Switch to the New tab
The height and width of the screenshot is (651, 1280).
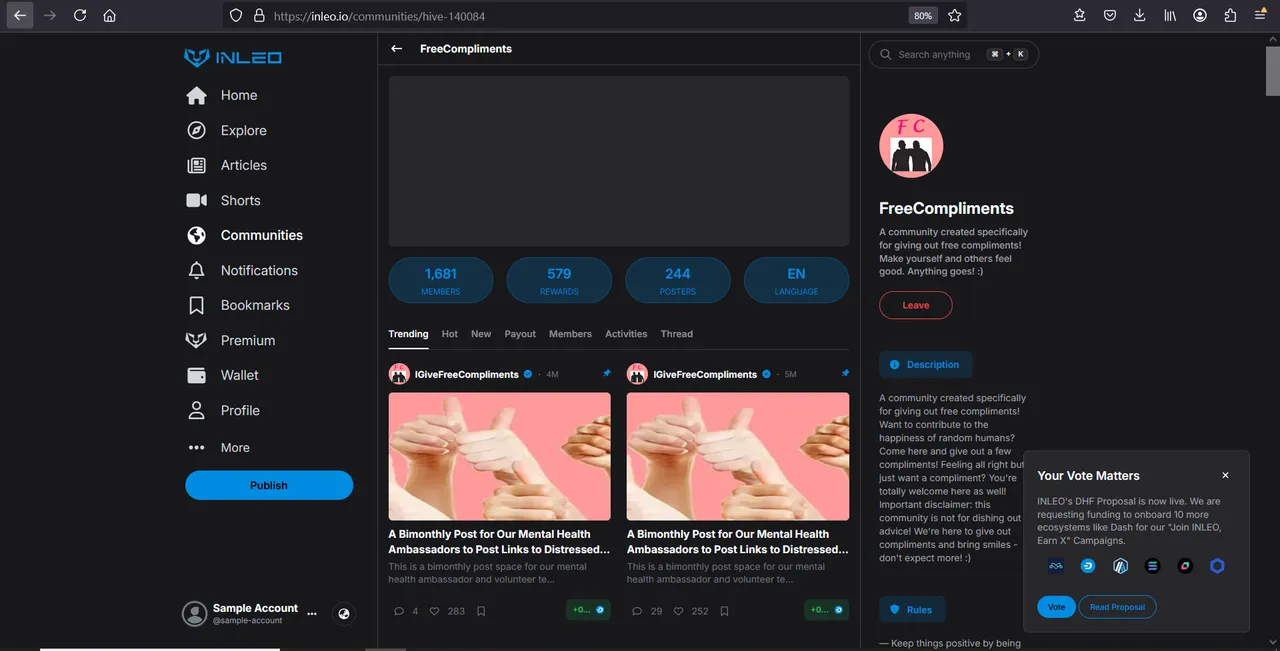(x=481, y=334)
